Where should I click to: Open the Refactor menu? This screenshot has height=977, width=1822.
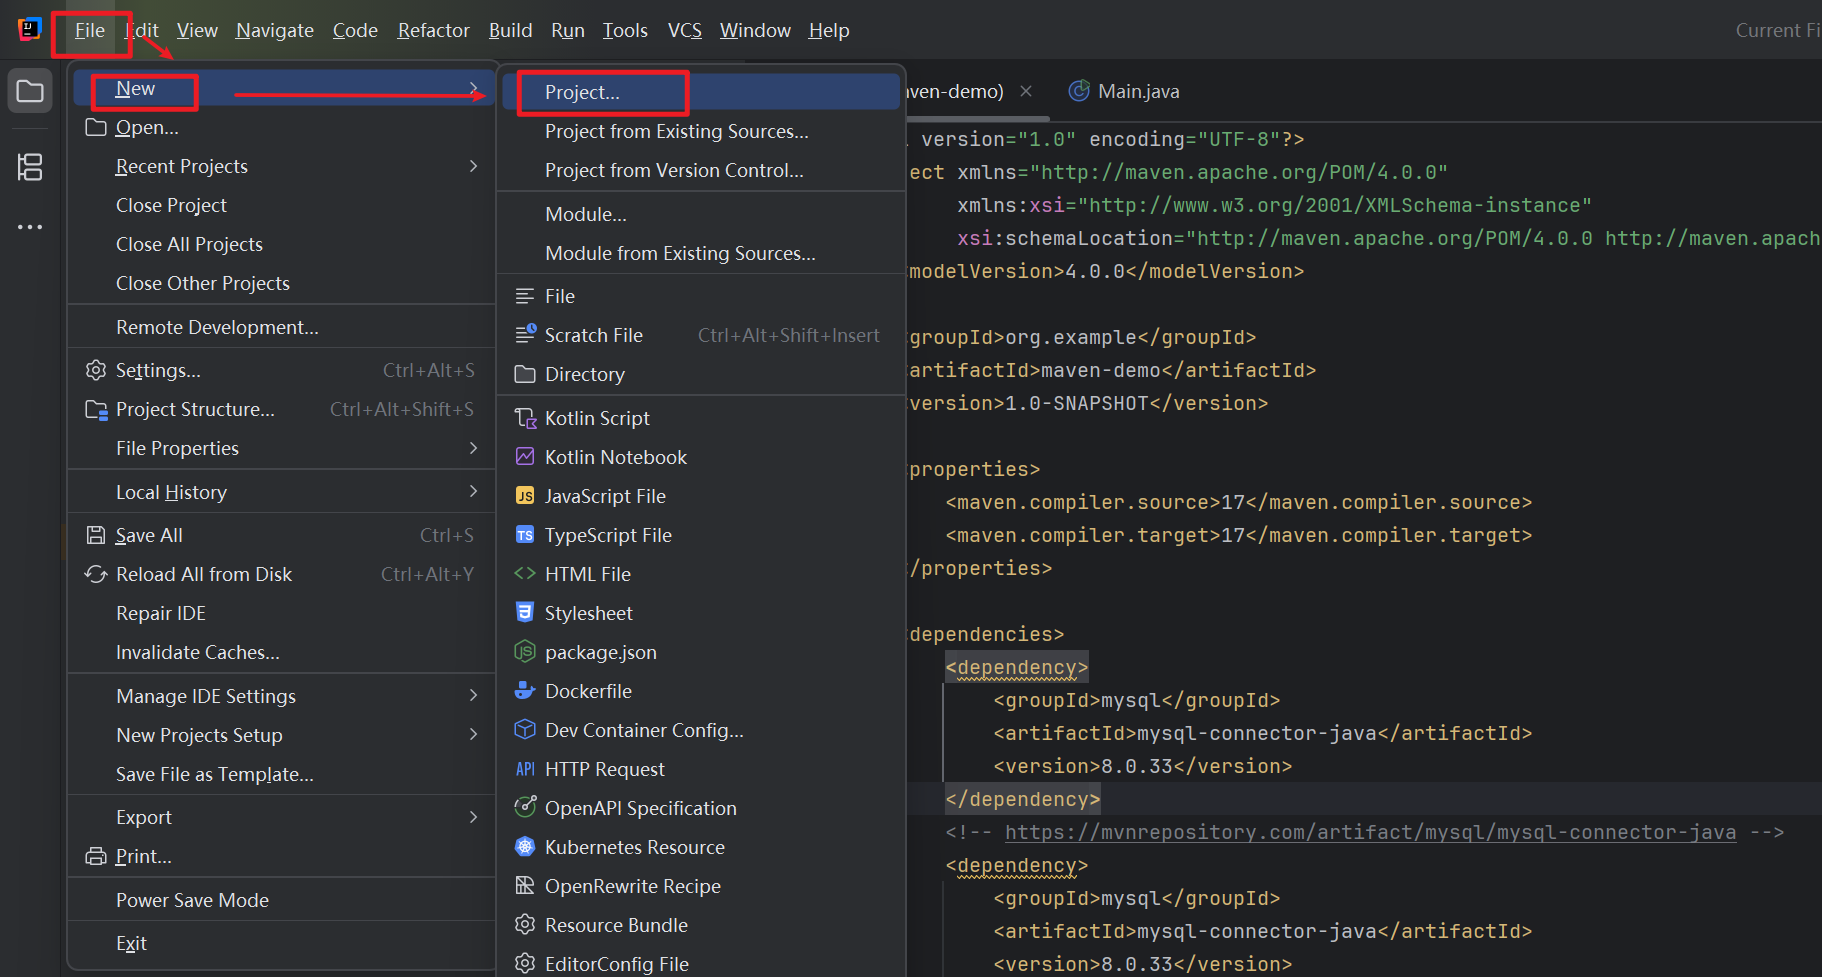coord(433,31)
